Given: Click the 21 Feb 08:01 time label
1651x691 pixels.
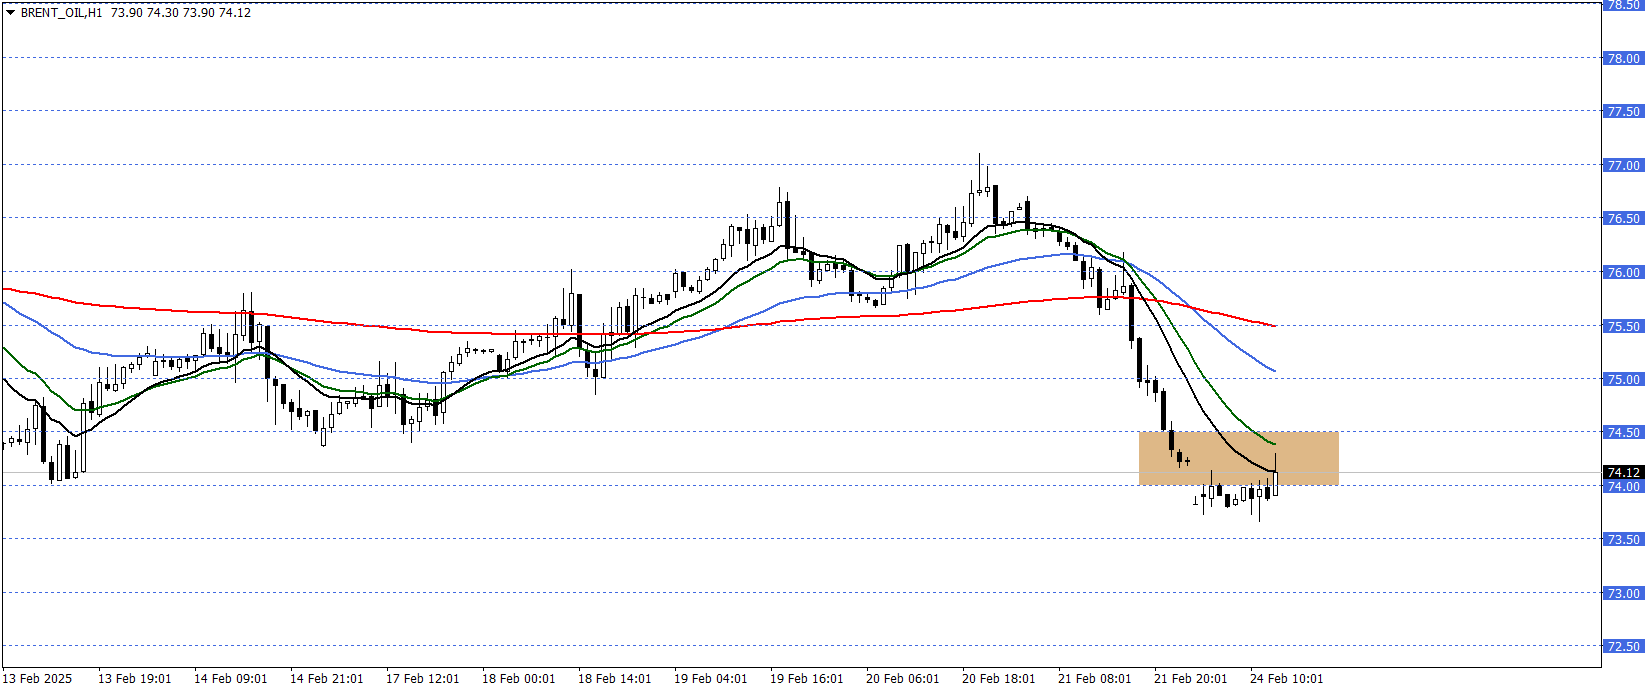Looking at the screenshot, I should pyautogui.click(x=1095, y=678).
